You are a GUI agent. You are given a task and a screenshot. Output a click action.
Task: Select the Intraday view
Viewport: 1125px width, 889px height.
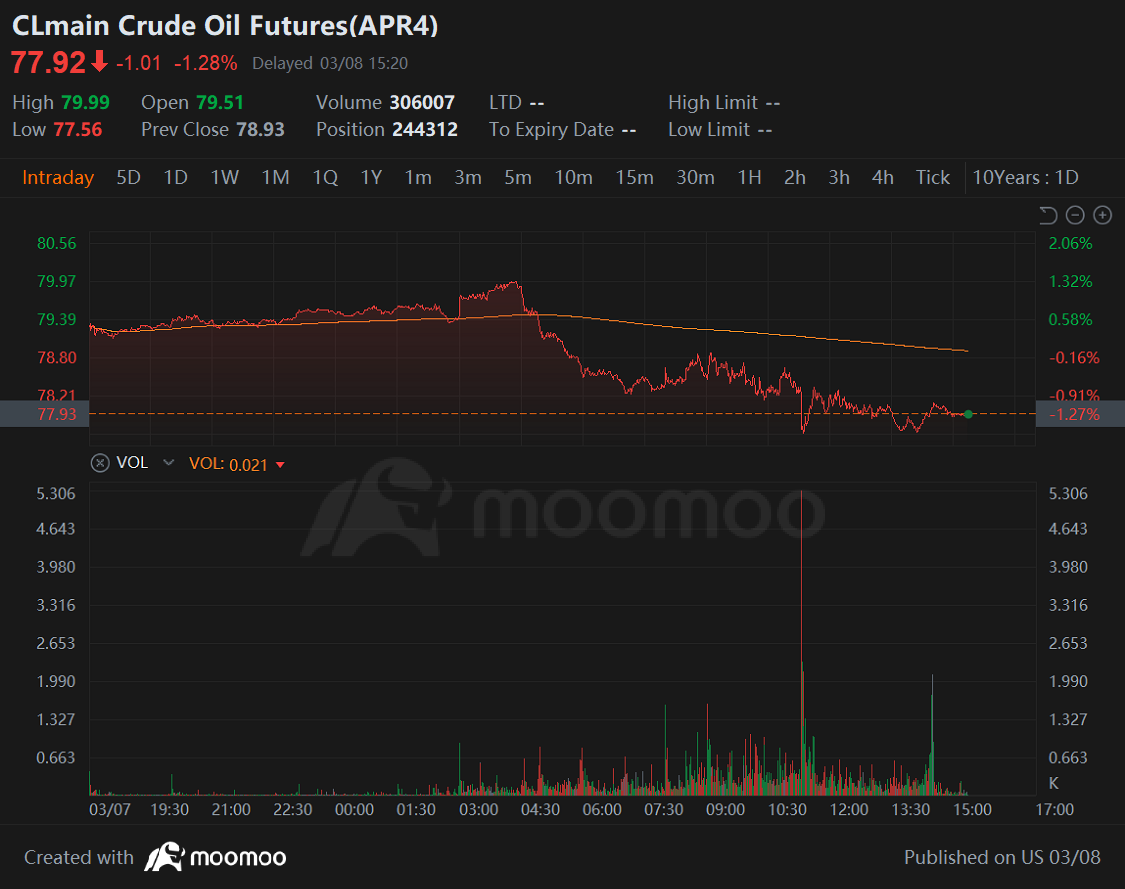(x=58, y=177)
